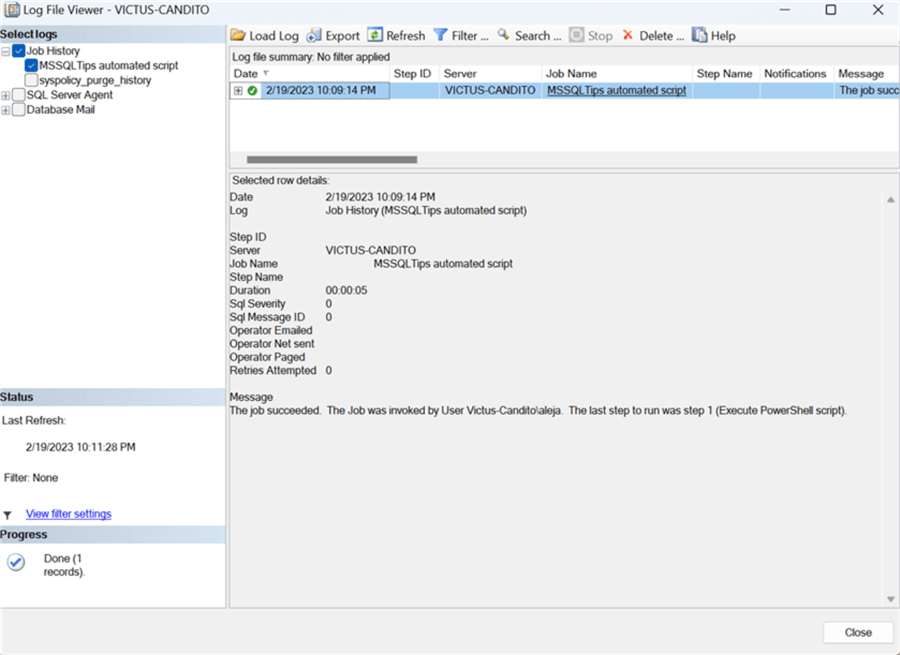Click the Load Log folder icon
The image size is (900, 655).
point(238,36)
